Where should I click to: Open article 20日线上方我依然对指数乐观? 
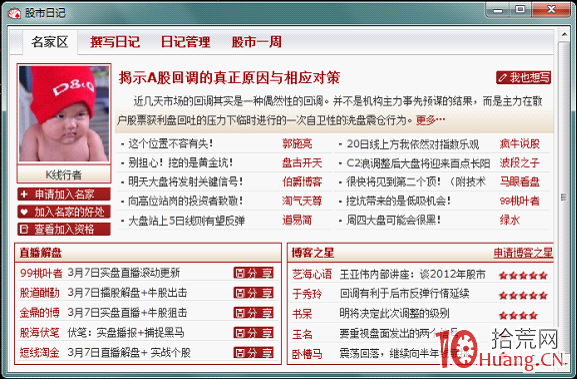pos(413,144)
